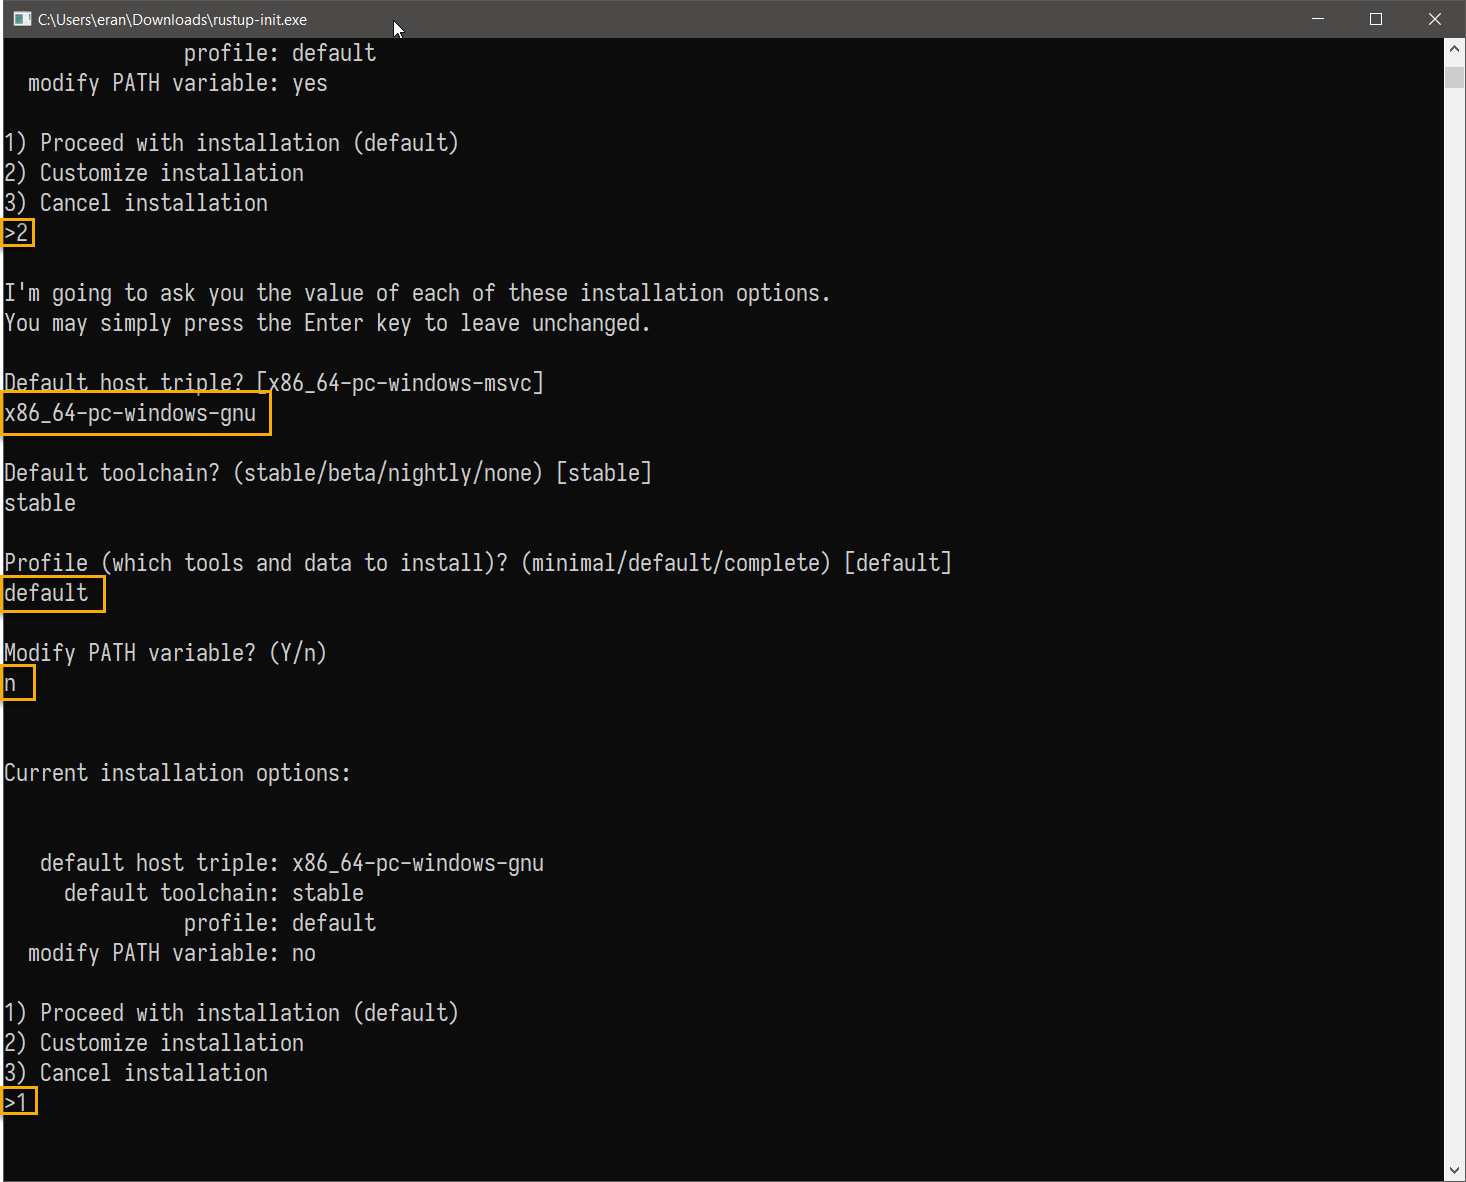
Task: Click the "Current installation options:" heading
Action: pos(177,773)
